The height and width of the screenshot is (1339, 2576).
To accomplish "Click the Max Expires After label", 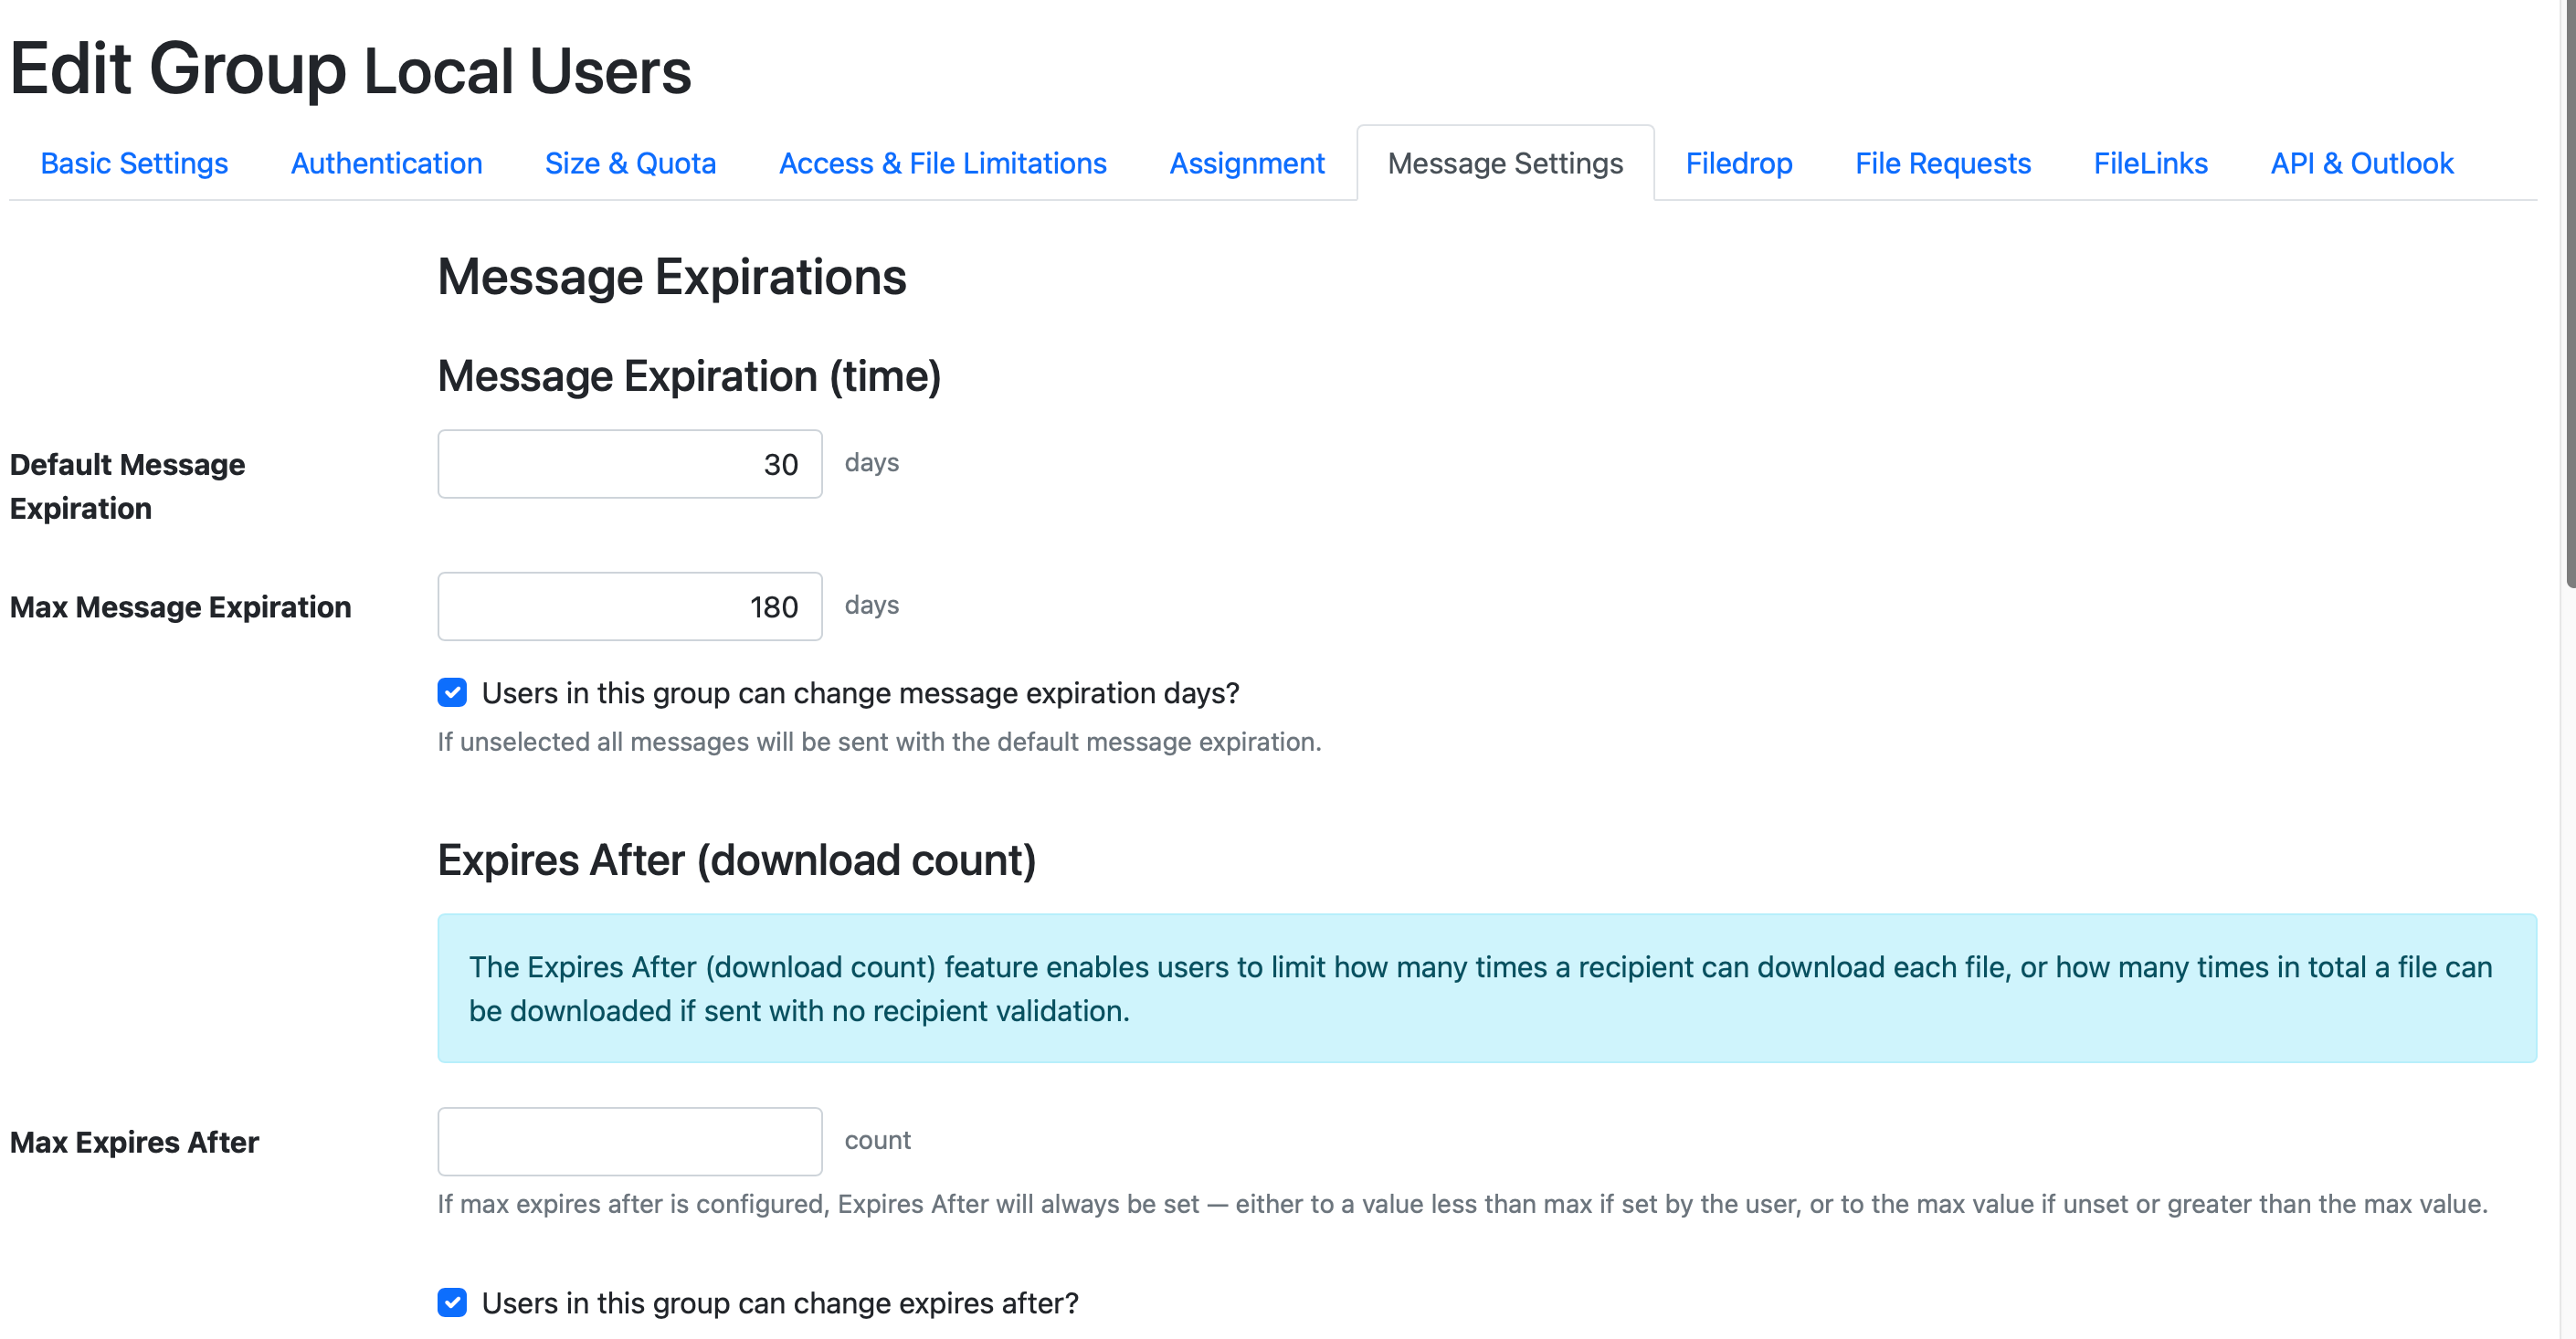I will coord(134,1141).
